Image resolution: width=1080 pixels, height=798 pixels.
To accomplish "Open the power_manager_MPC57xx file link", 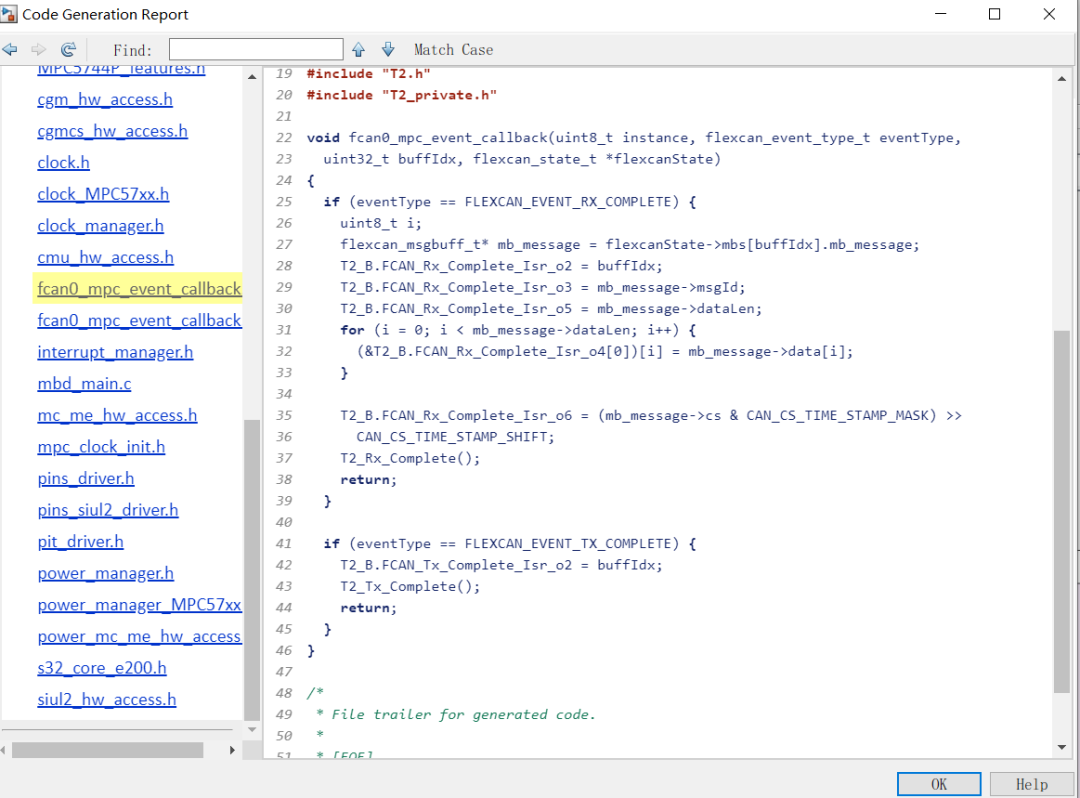I will 139,605.
